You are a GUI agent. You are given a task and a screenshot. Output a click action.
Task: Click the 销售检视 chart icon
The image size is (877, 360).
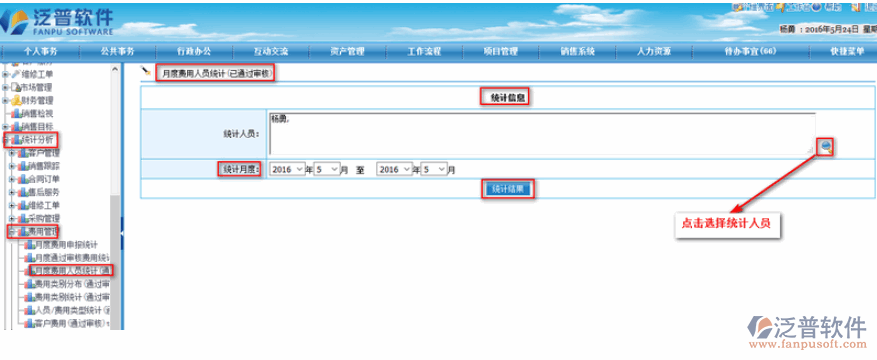tap(16, 114)
